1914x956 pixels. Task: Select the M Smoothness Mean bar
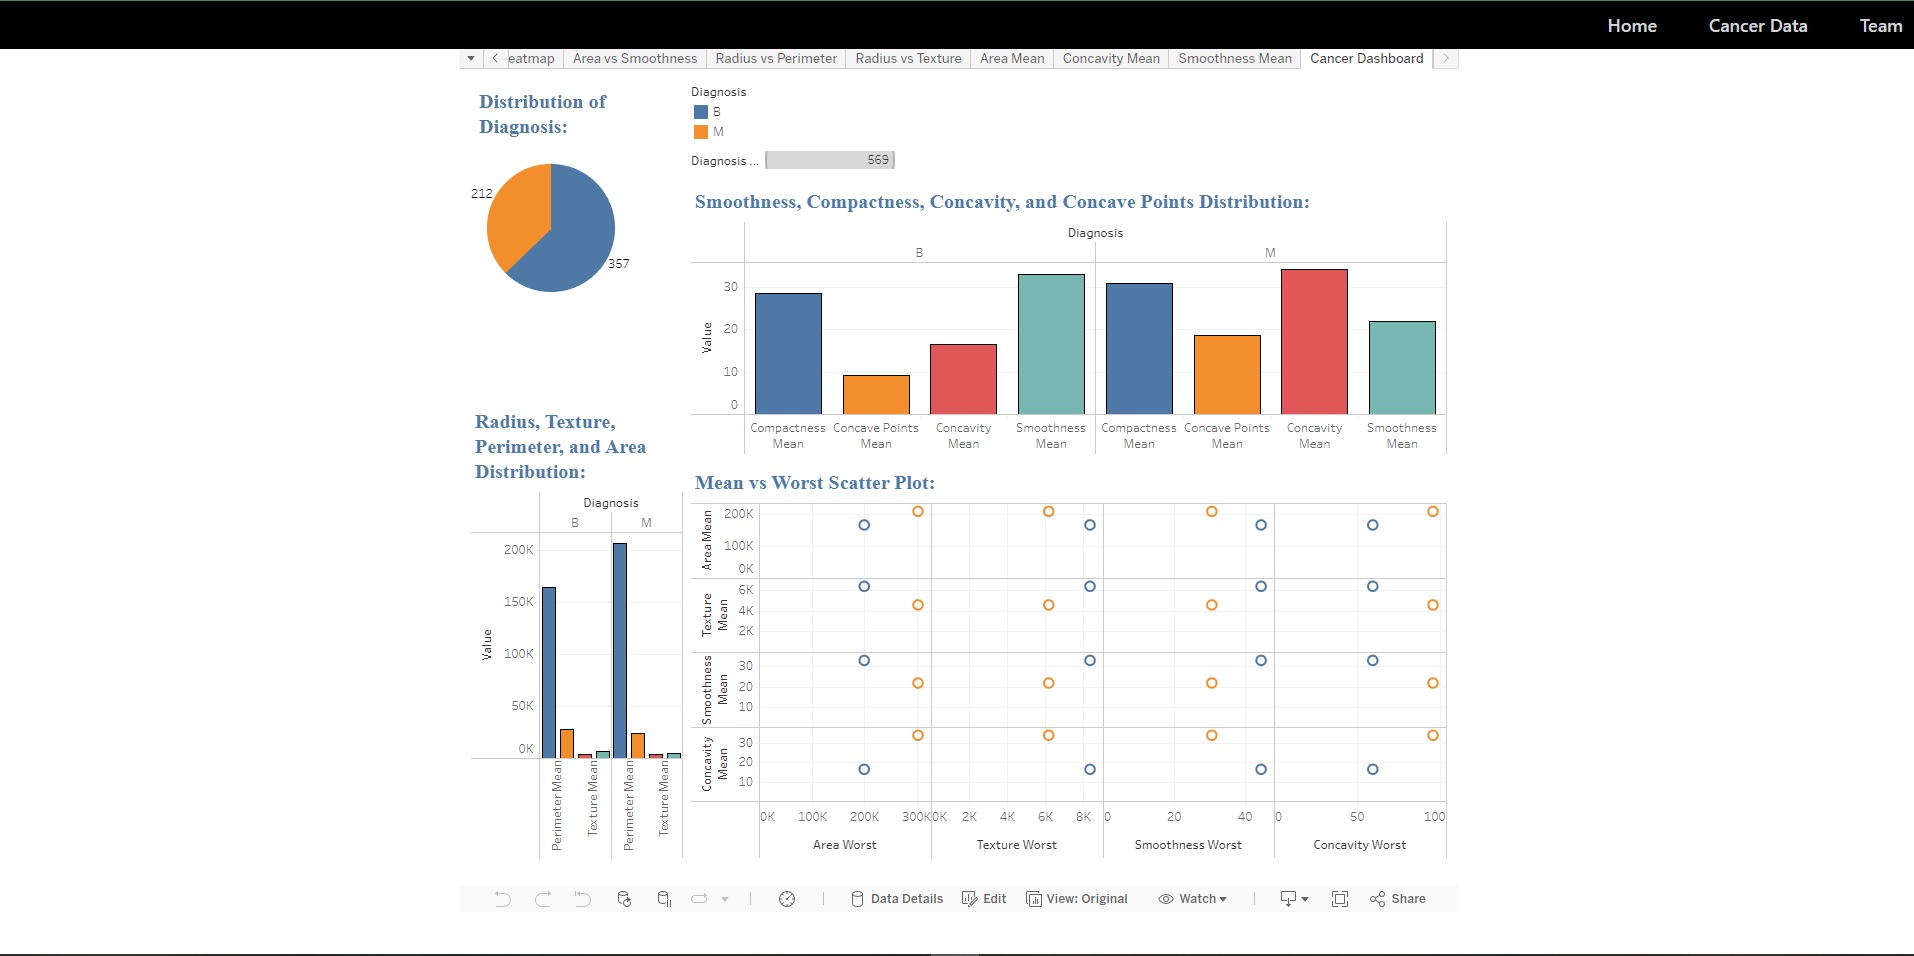point(1402,368)
